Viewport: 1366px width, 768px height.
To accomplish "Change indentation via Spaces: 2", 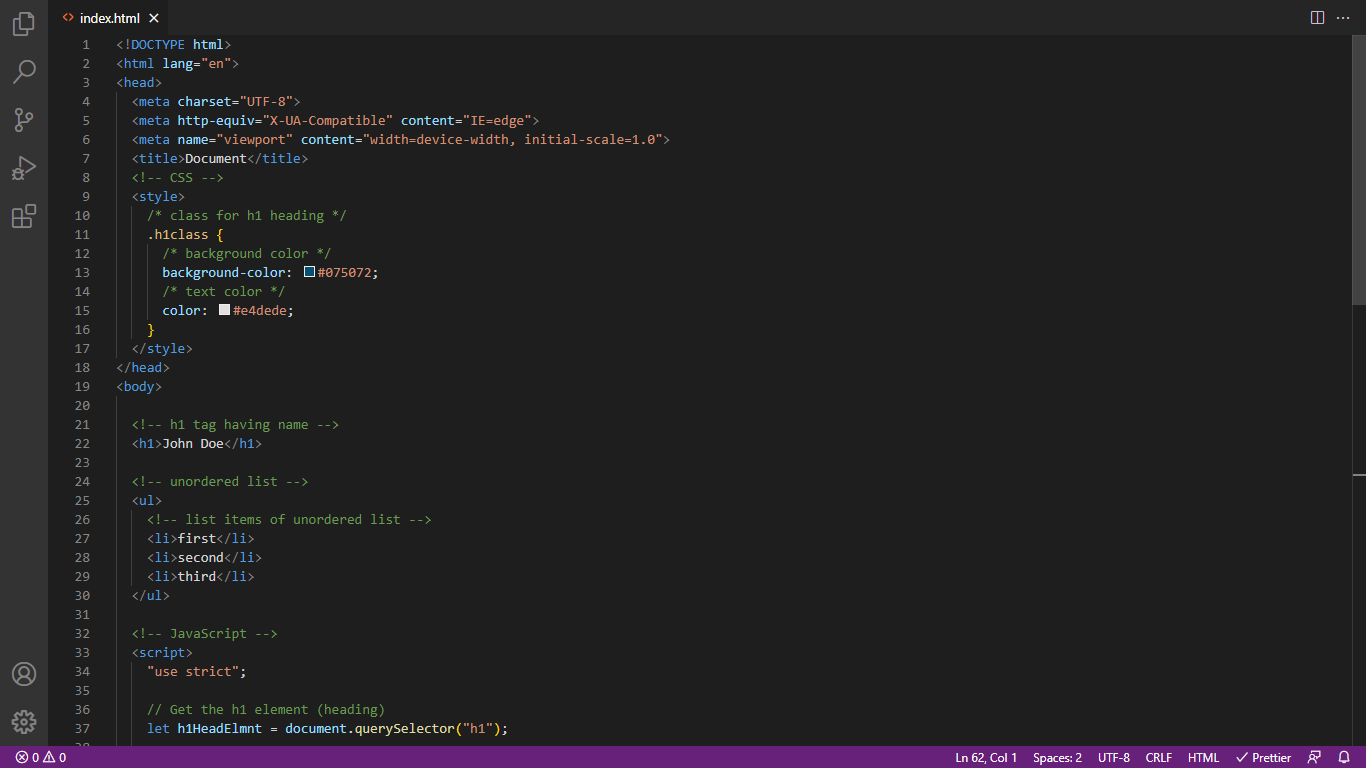I will tap(1057, 758).
